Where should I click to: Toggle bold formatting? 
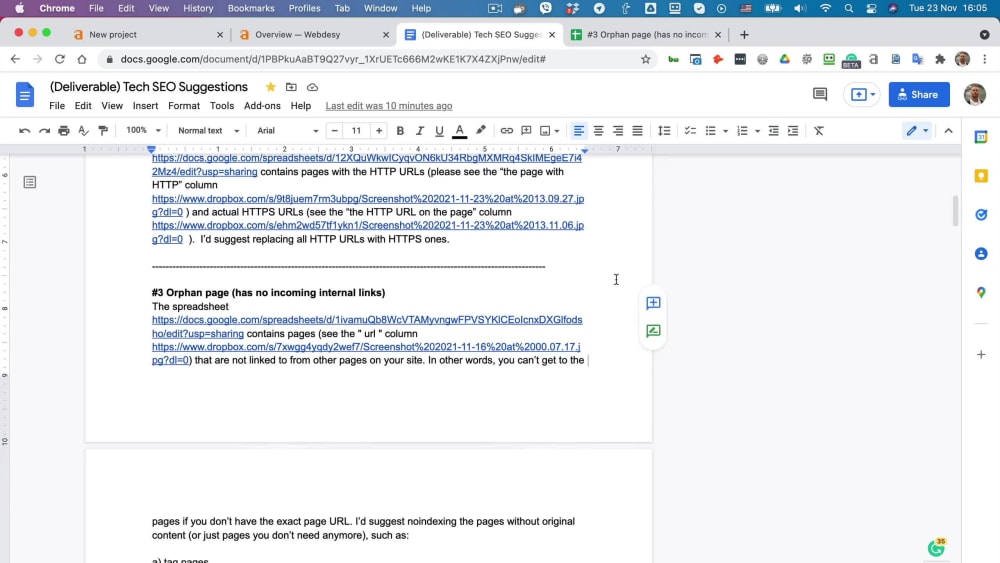coord(400,131)
